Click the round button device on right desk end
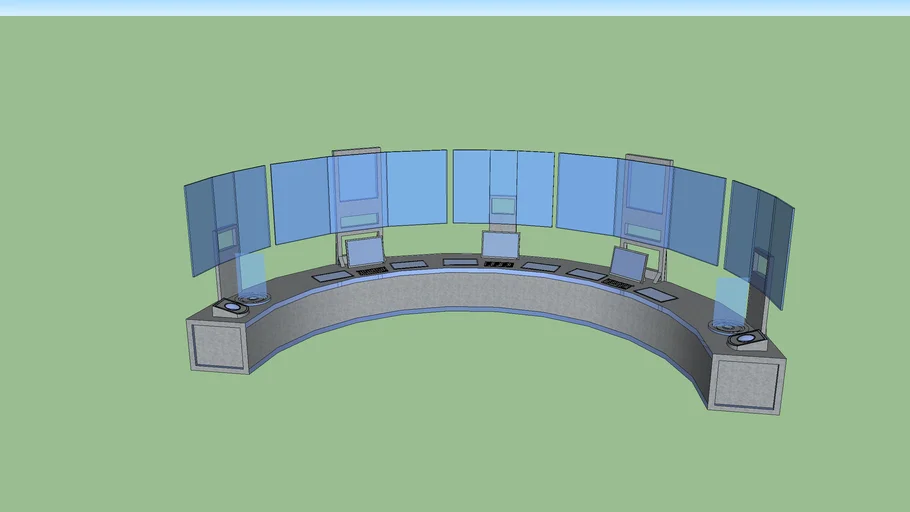This screenshot has width=910, height=512. pos(748,339)
